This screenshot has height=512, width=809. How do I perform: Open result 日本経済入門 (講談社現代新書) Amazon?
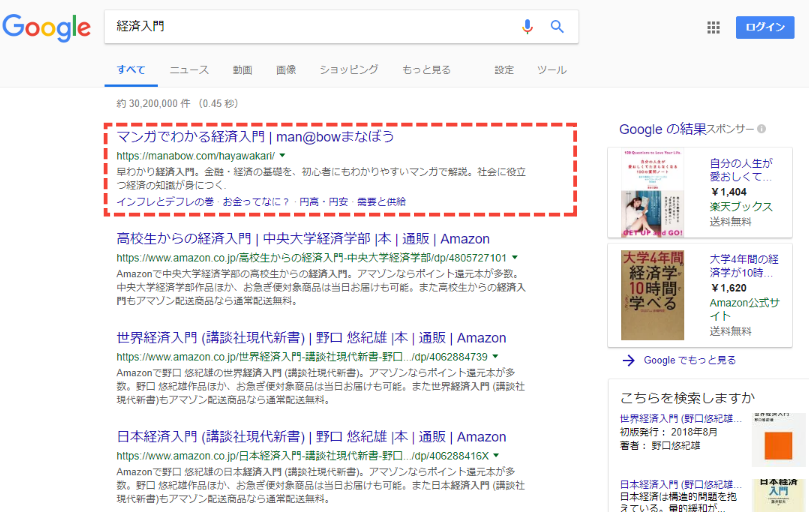pyautogui.click(x=311, y=437)
